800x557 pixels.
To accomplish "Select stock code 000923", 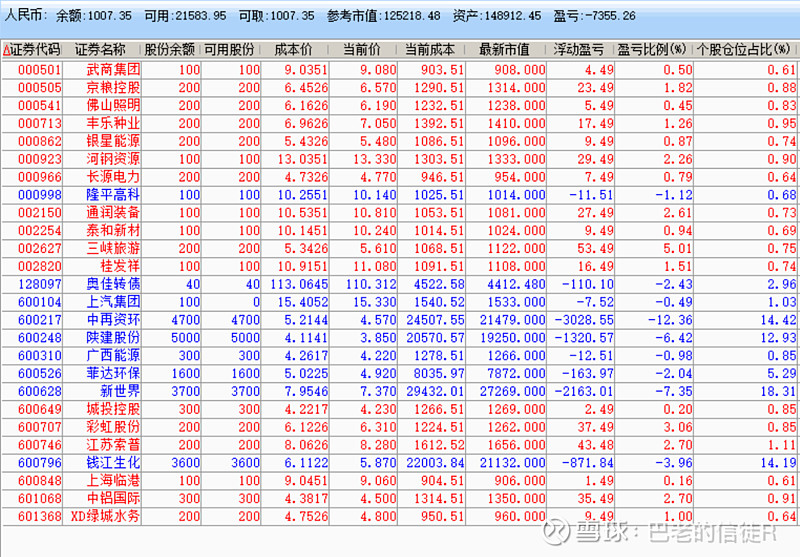I will point(40,159).
